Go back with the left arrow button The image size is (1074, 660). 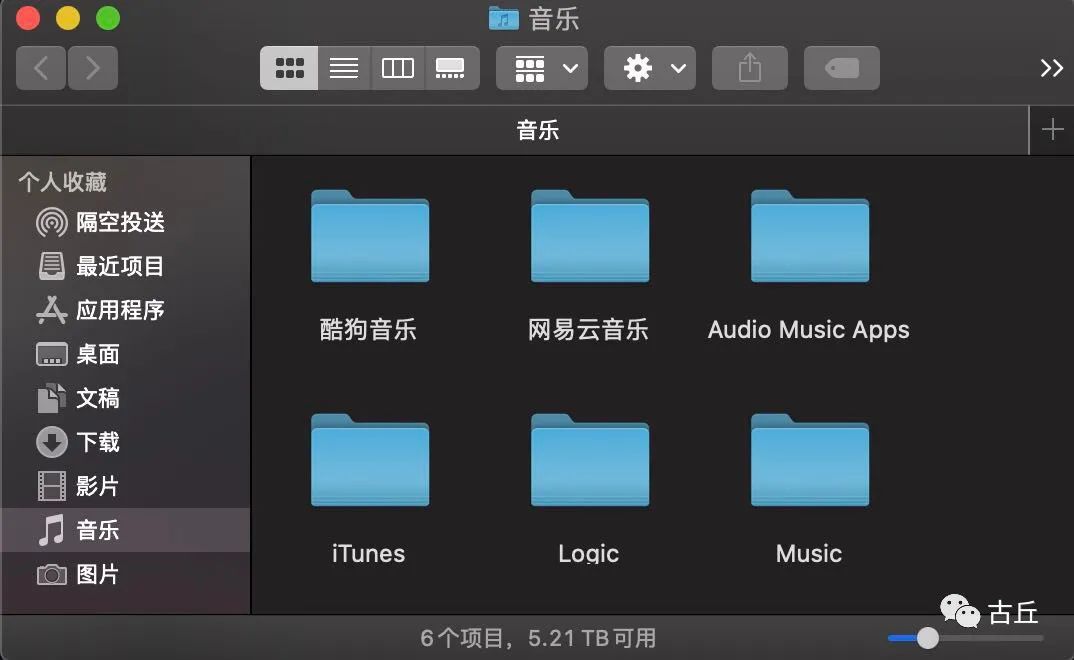41,68
